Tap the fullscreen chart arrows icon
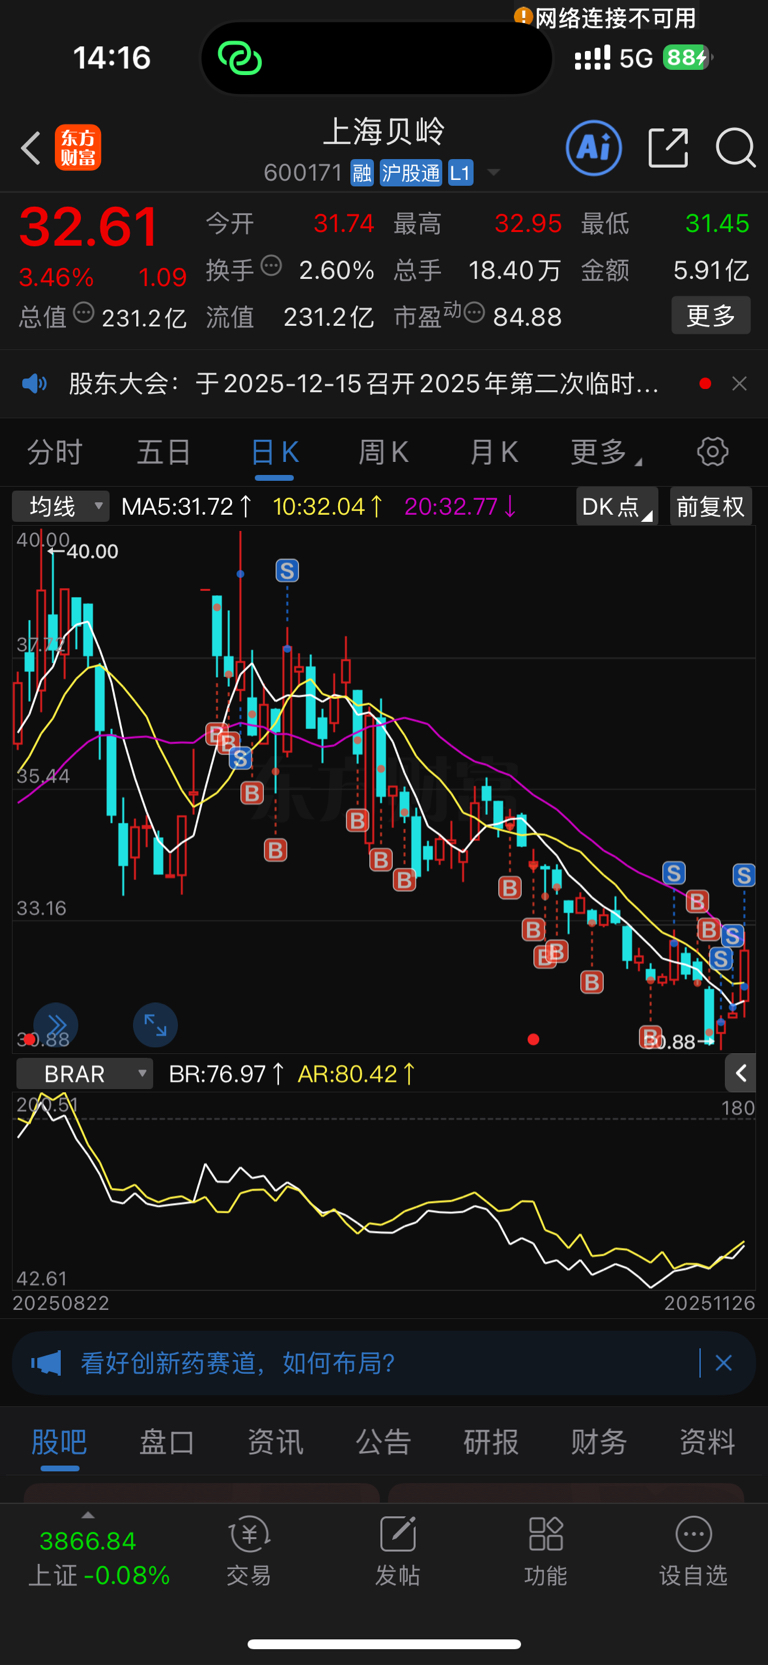 coord(155,1025)
